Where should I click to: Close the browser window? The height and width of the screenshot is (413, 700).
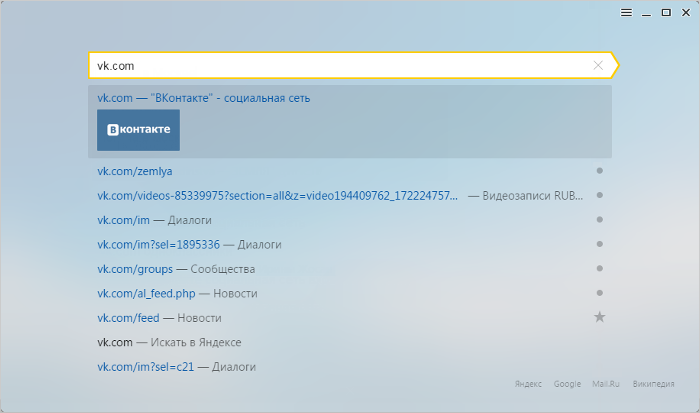(x=686, y=13)
